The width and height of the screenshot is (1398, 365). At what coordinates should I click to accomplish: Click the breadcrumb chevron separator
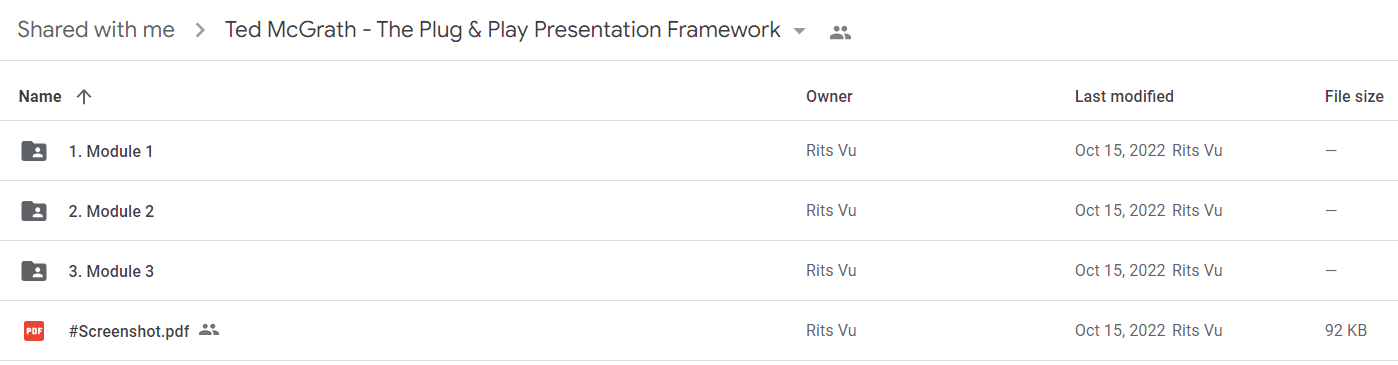click(200, 31)
